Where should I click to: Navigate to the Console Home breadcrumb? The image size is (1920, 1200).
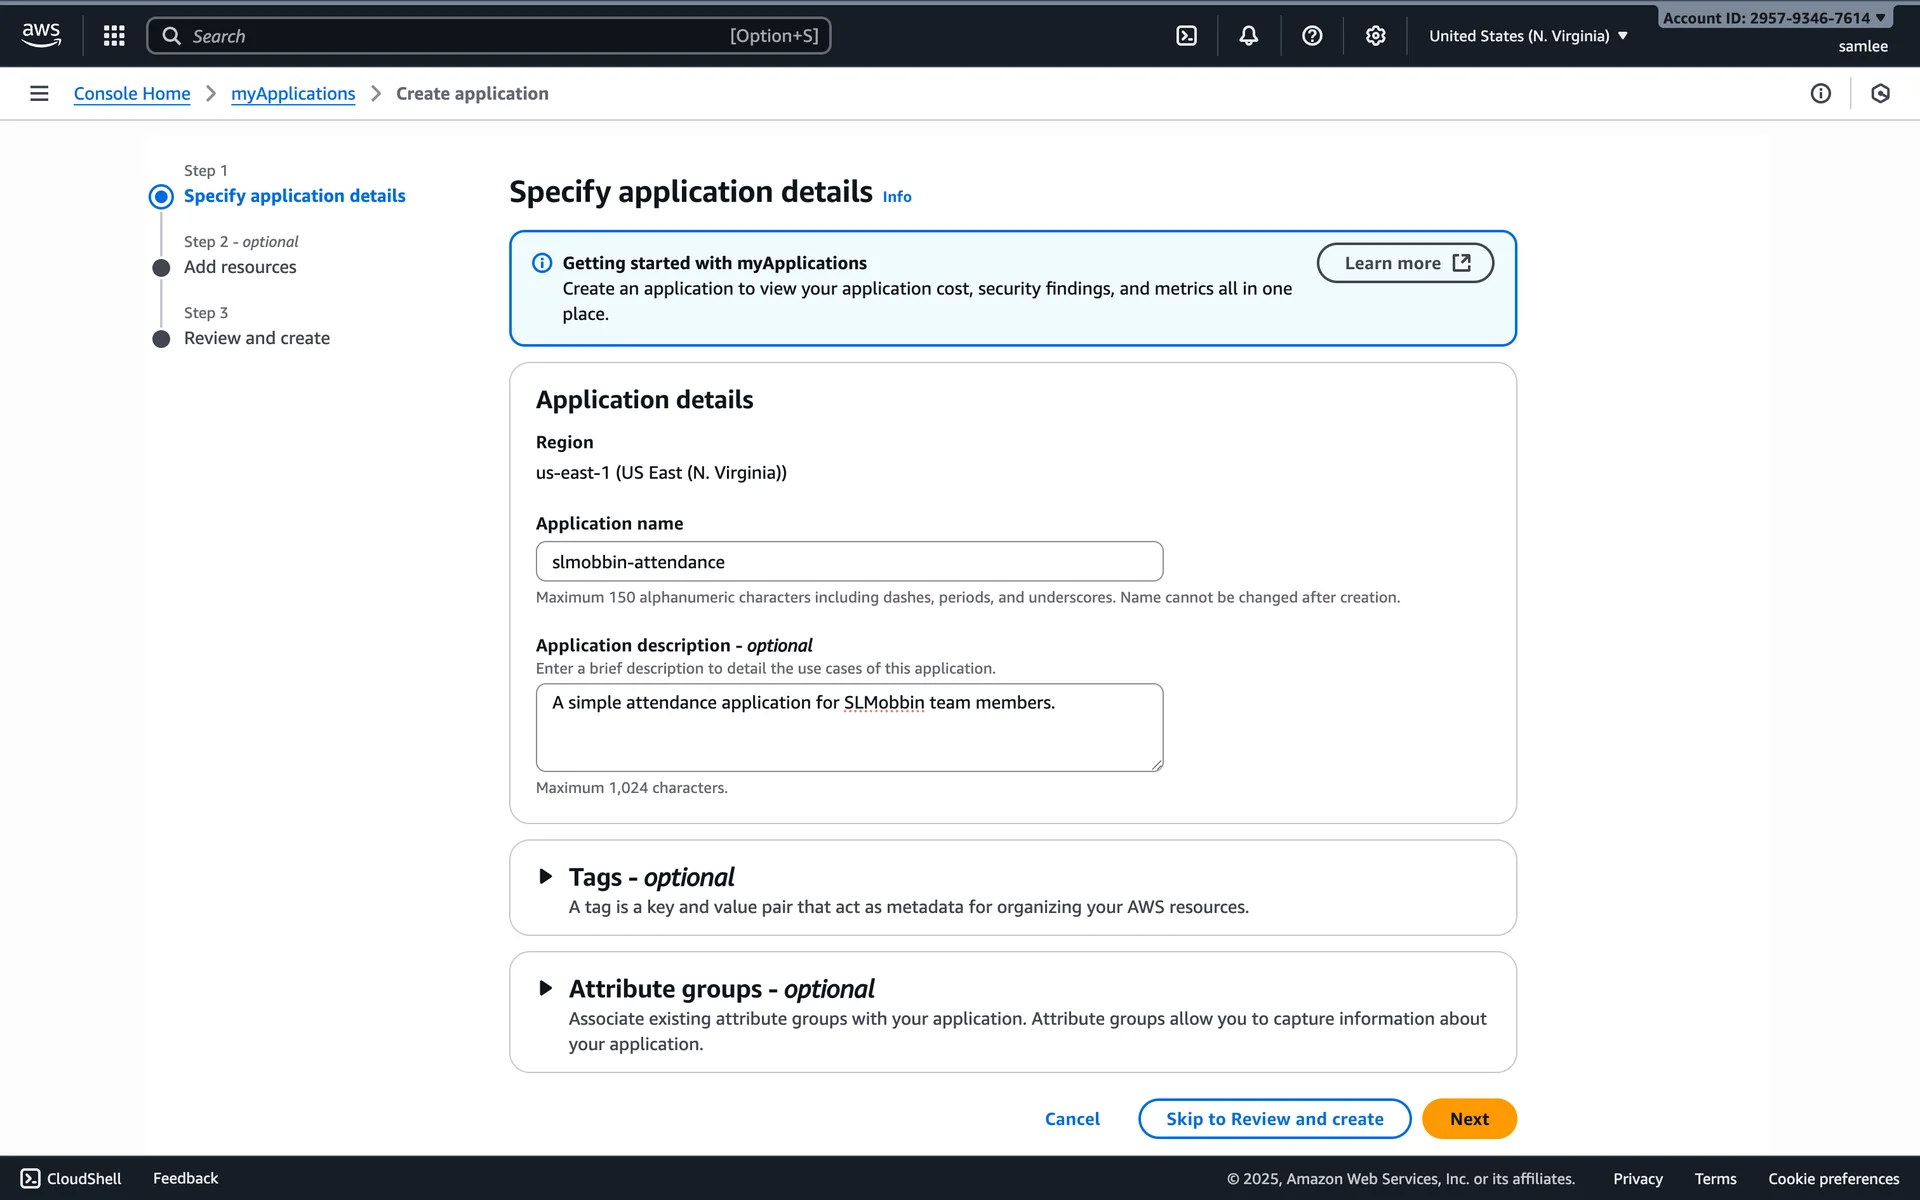coord(132,93)
